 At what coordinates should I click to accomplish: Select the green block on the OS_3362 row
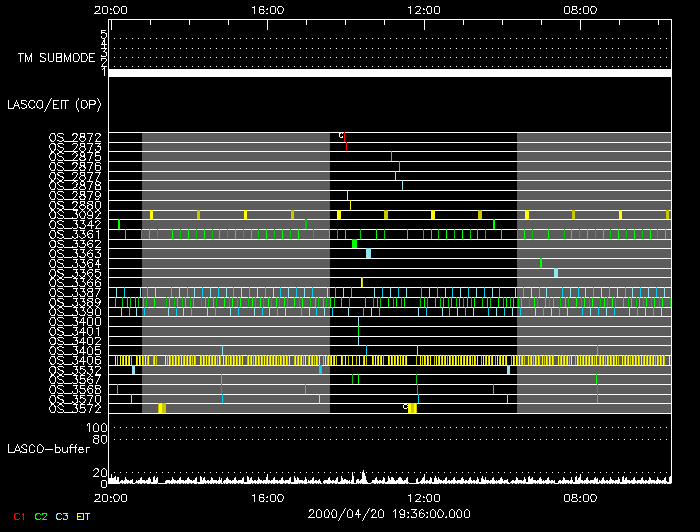point(354,244)
